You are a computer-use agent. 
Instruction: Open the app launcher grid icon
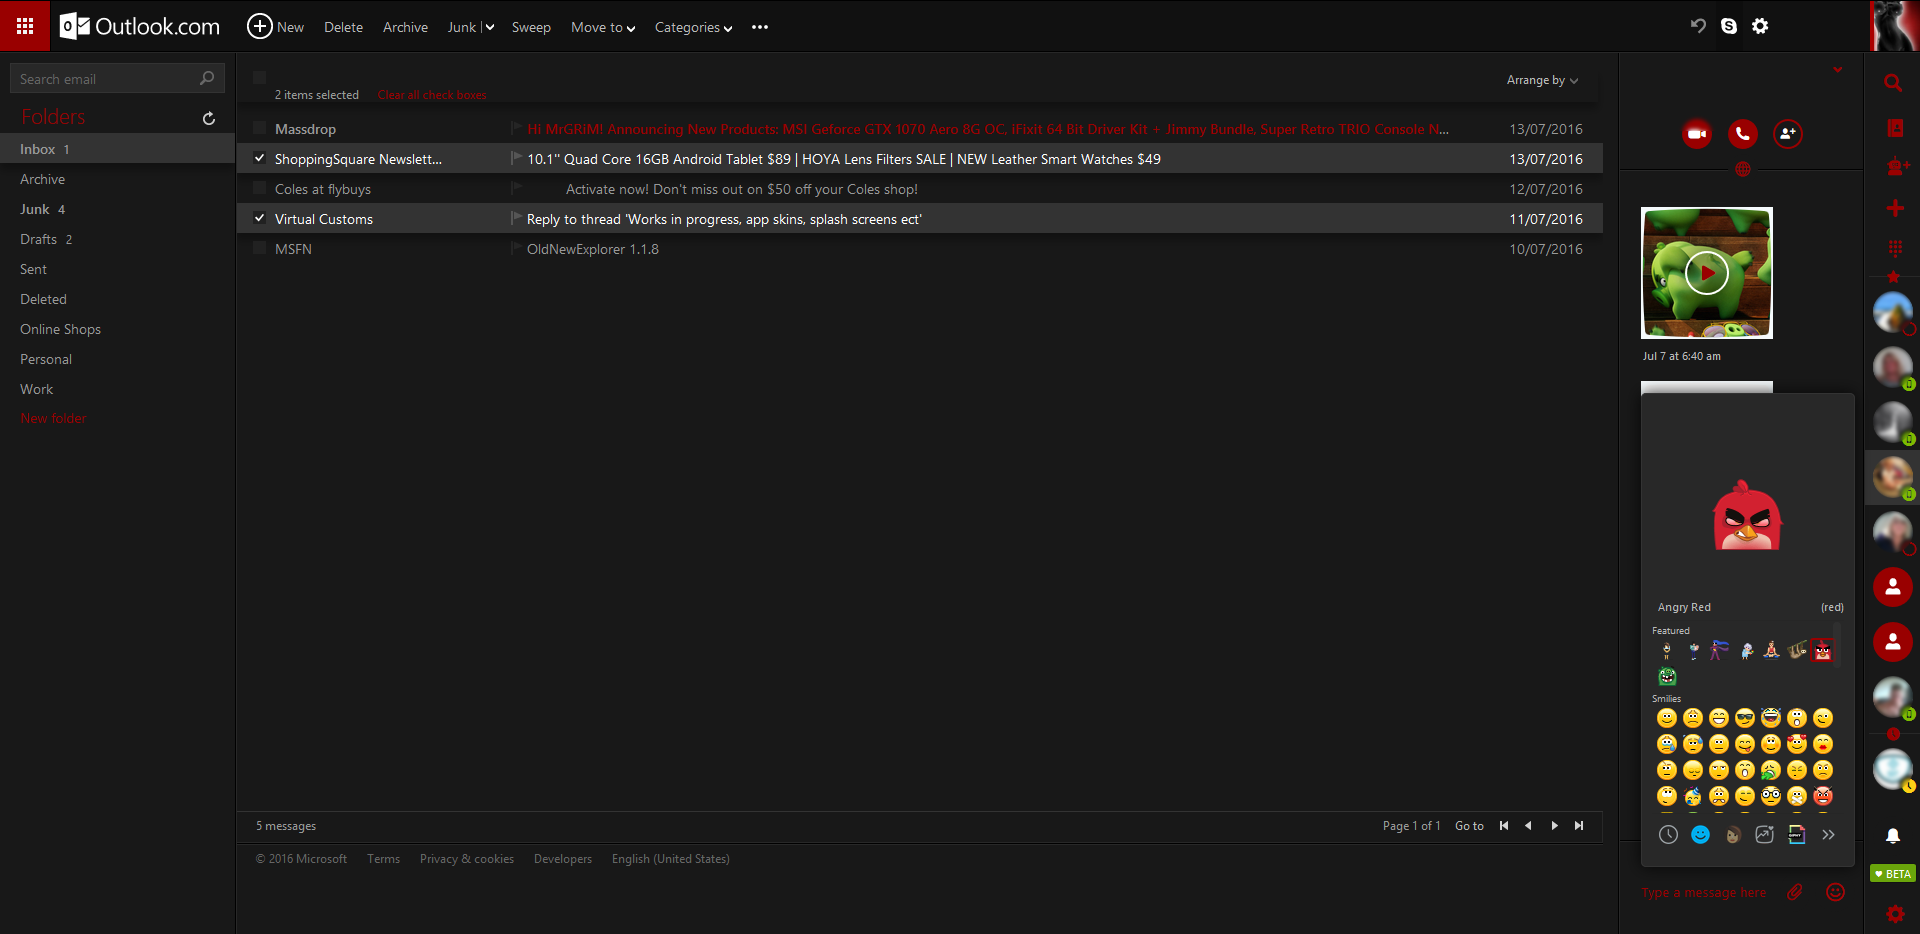pos(25,26)
